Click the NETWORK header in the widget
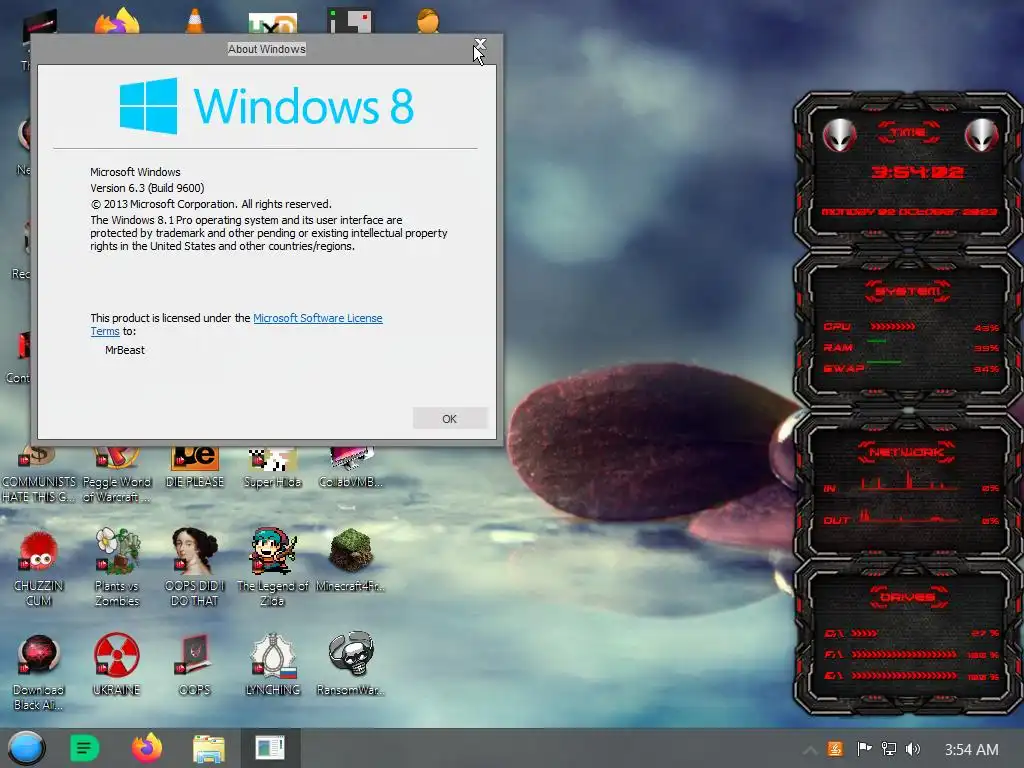 tap(906, 452)
